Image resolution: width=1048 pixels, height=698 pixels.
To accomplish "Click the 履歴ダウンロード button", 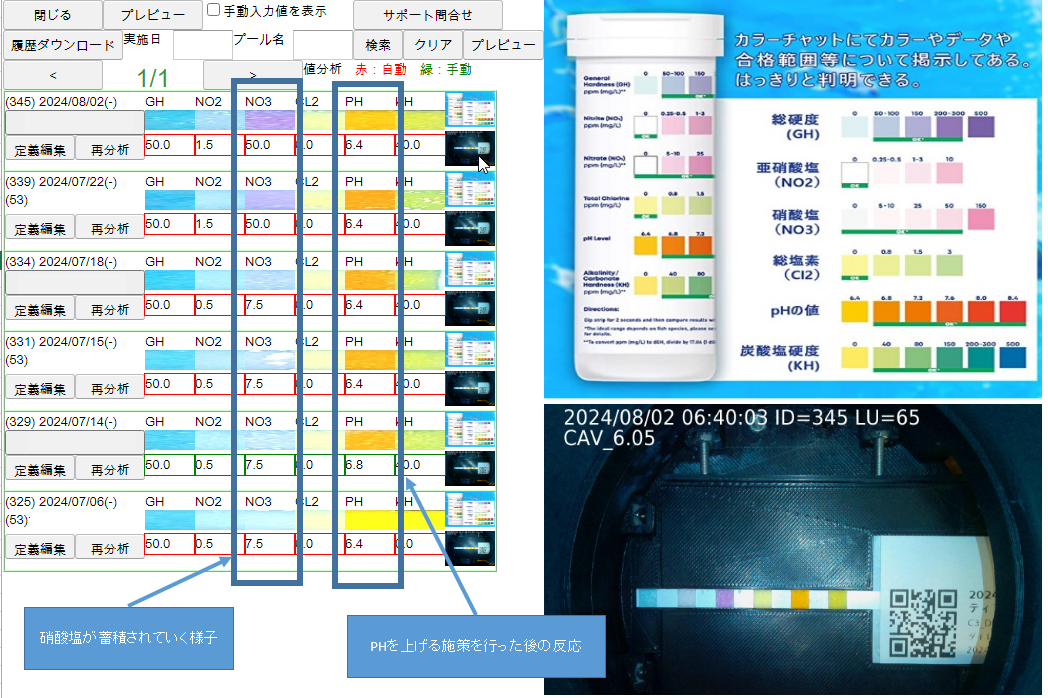I will pyautogui.click(x=61, y=45).
